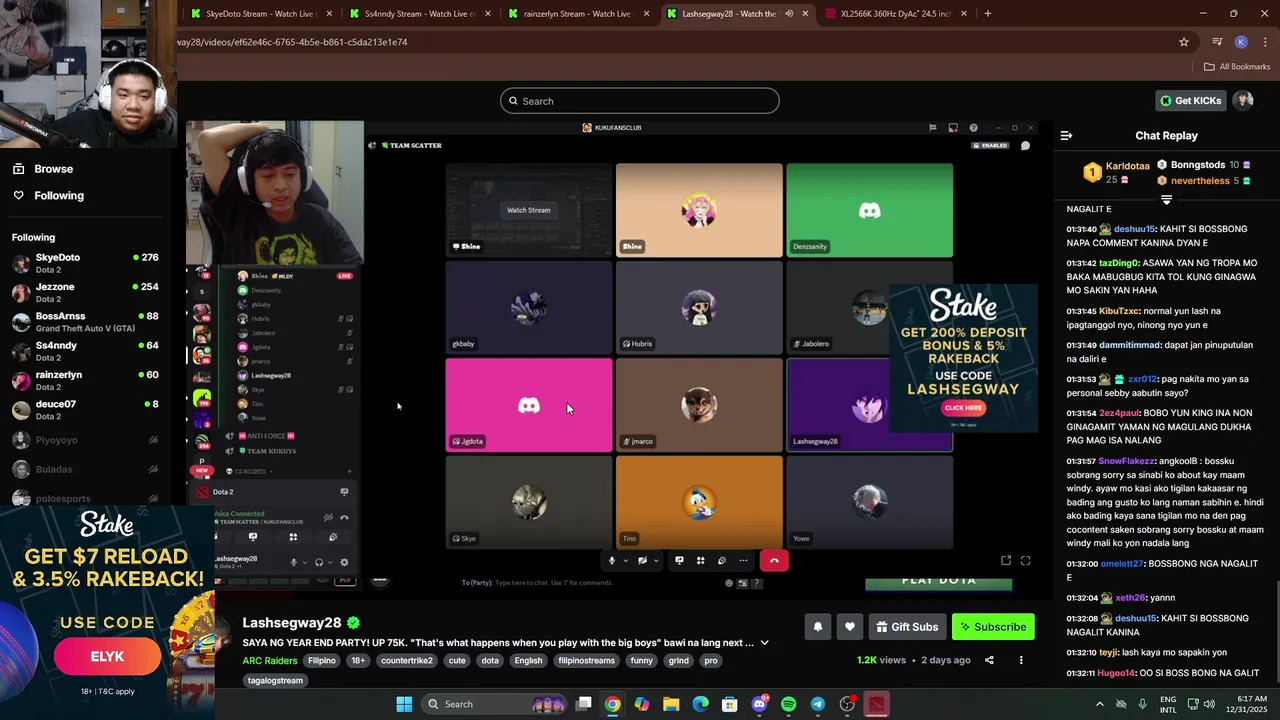Toggle mute mic in Discord user panel
This screenshot has height=720, width=1280.
tap(294, 562)
